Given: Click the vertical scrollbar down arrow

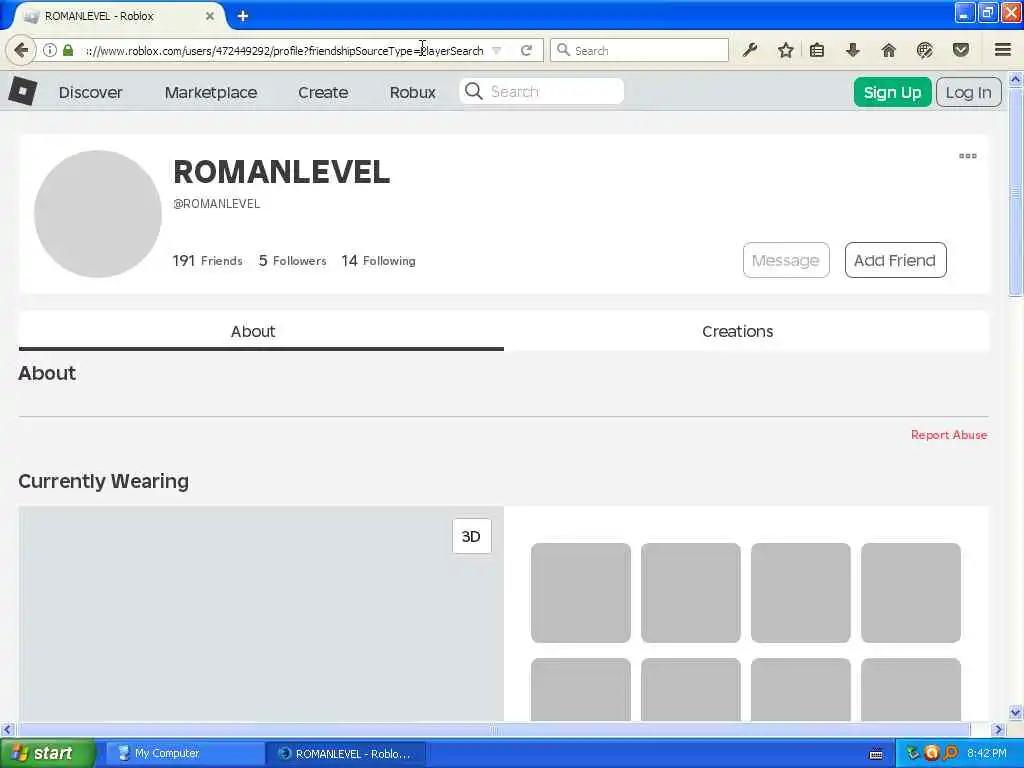Looking at the screenshot, I should pos(1016,712).
